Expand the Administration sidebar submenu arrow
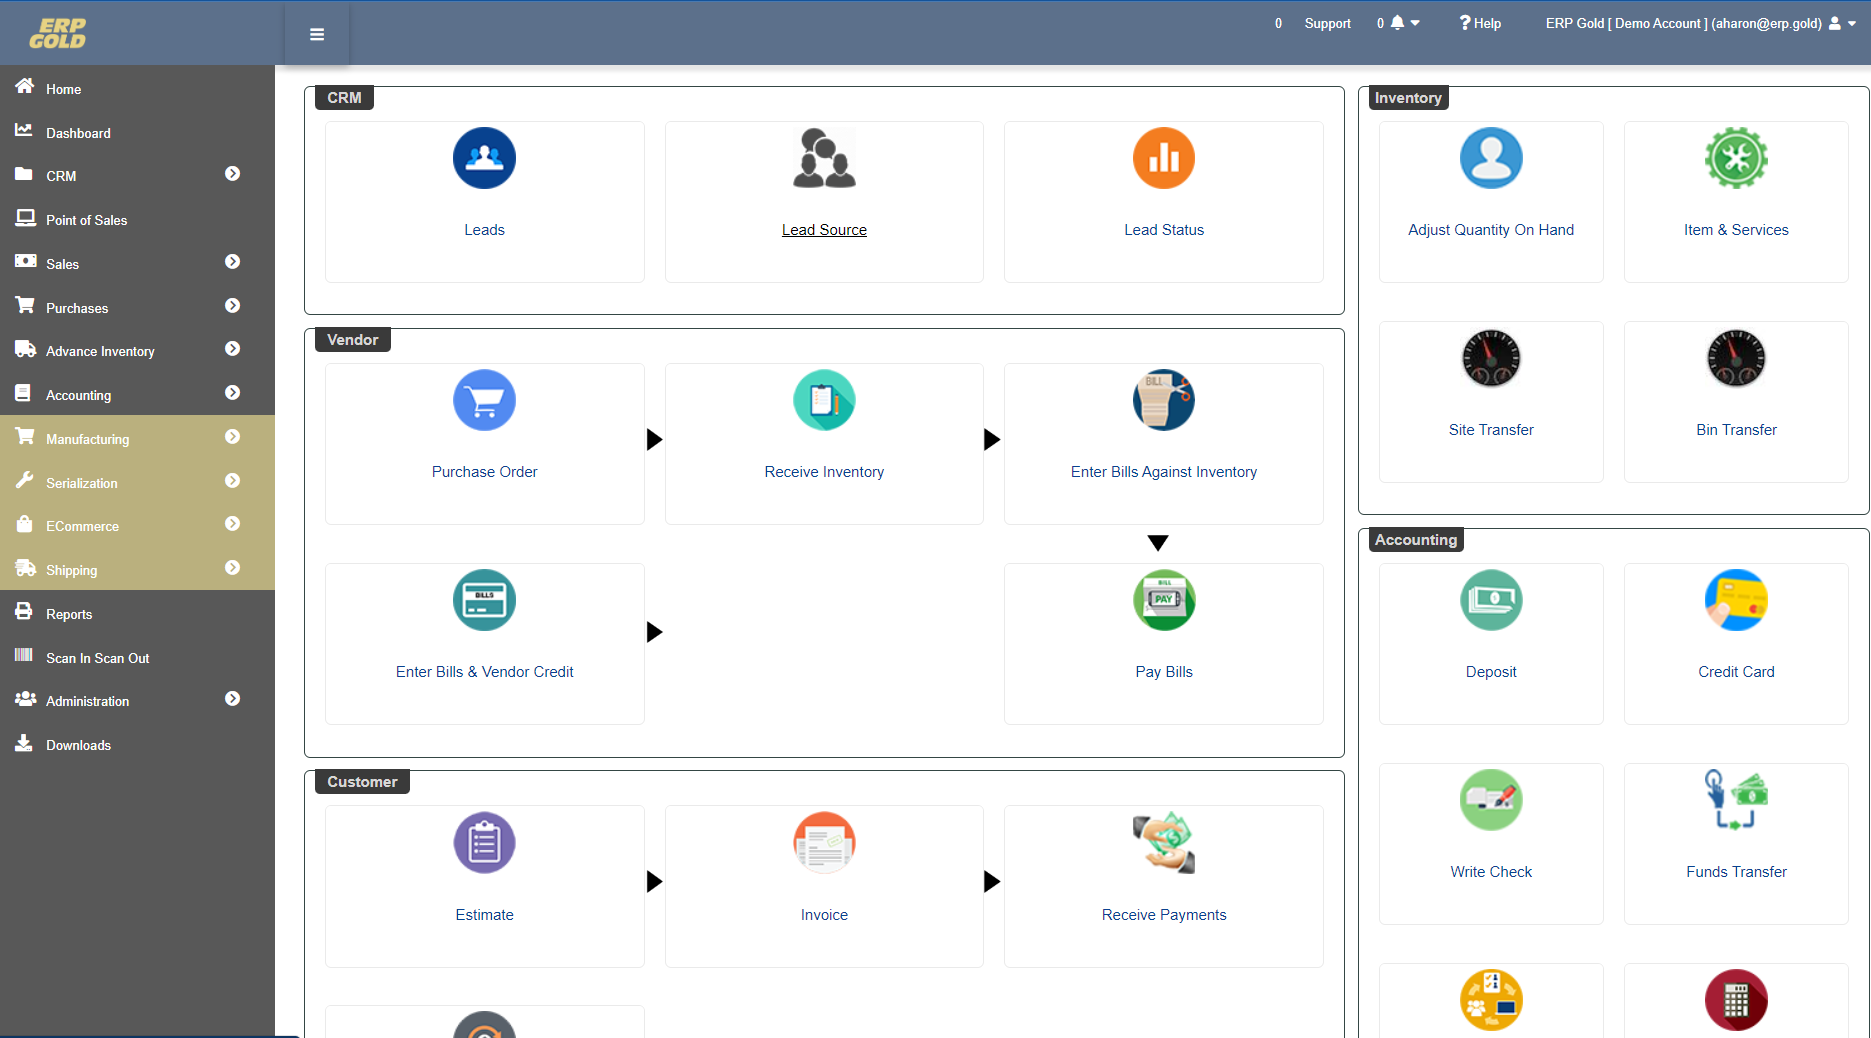 [x=232, y=699]
